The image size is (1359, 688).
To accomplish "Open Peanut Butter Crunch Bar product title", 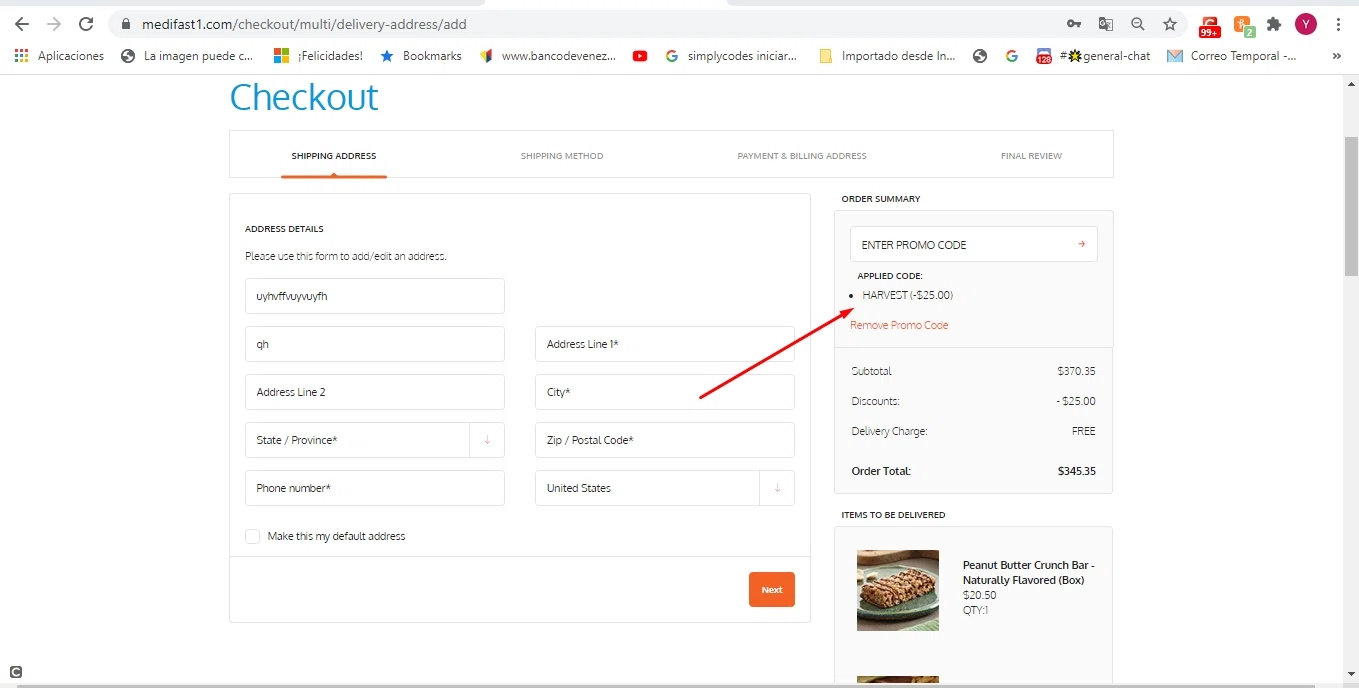I will (1029, 573).
